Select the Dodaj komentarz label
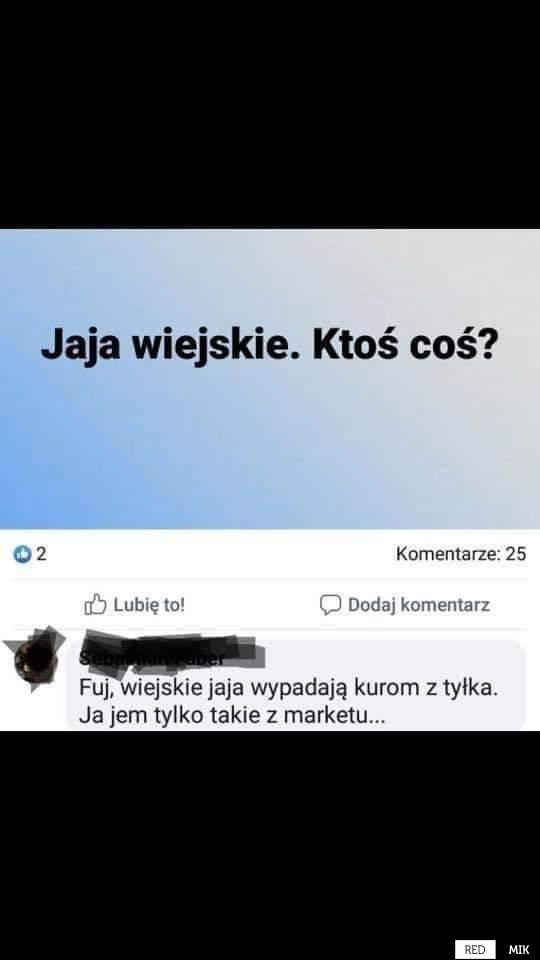Screen dimensions: 540x960 419,605
